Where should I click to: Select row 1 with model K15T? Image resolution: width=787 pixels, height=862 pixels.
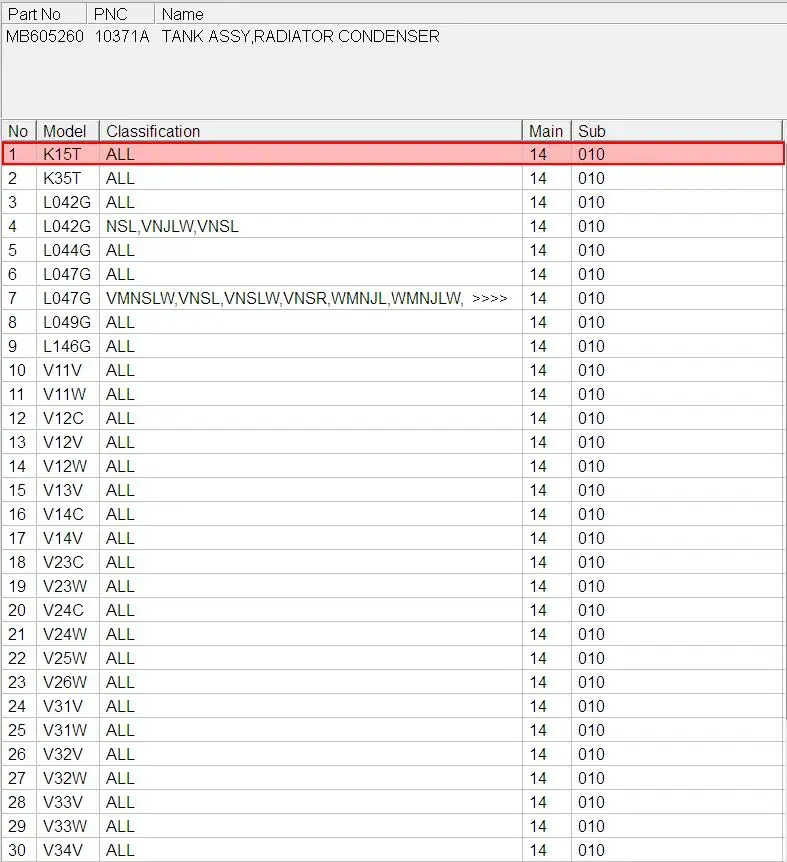pos(393,154)
